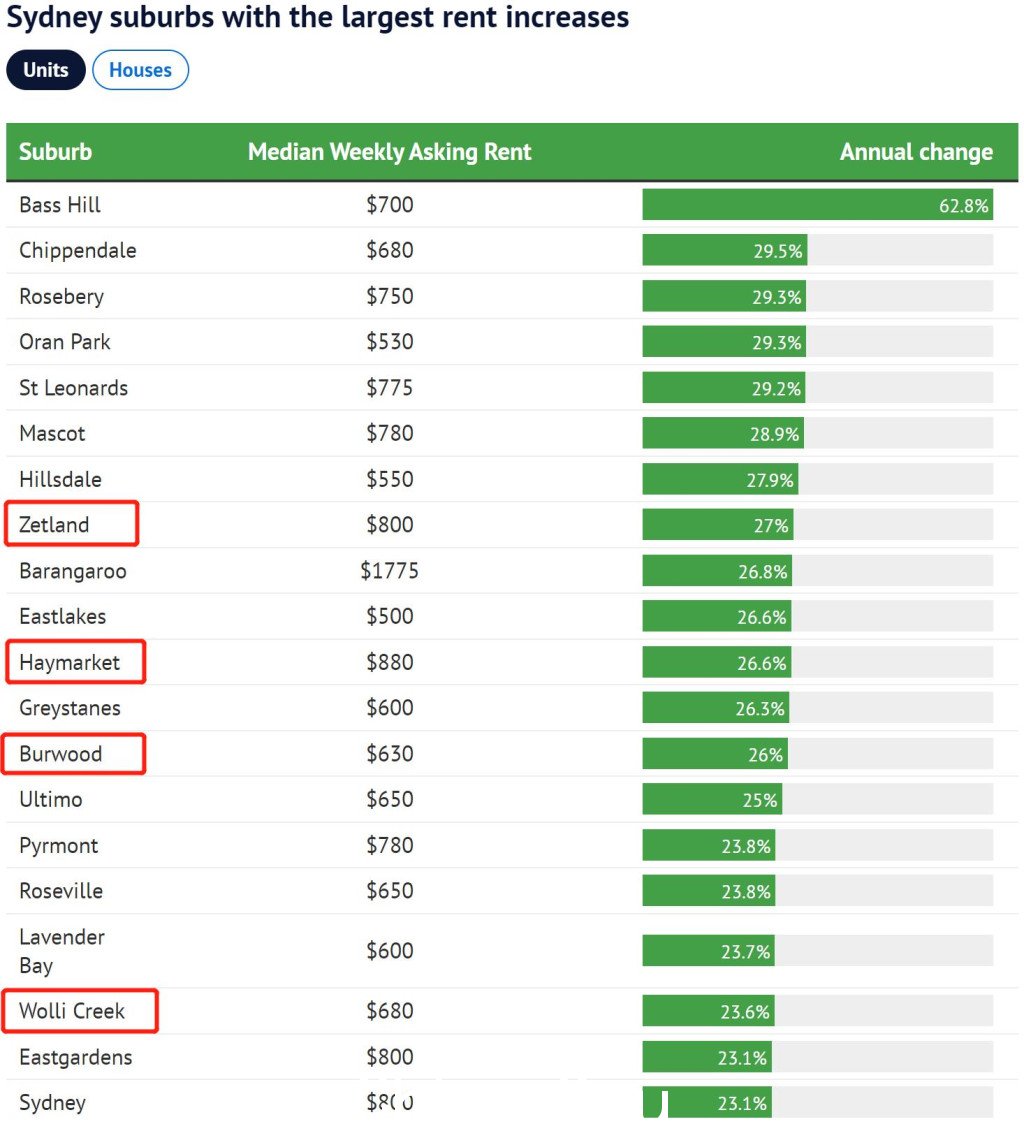Click the Rosebery table row name
The width and height of the screenshot is (1024, 1131).
point(61,297)
